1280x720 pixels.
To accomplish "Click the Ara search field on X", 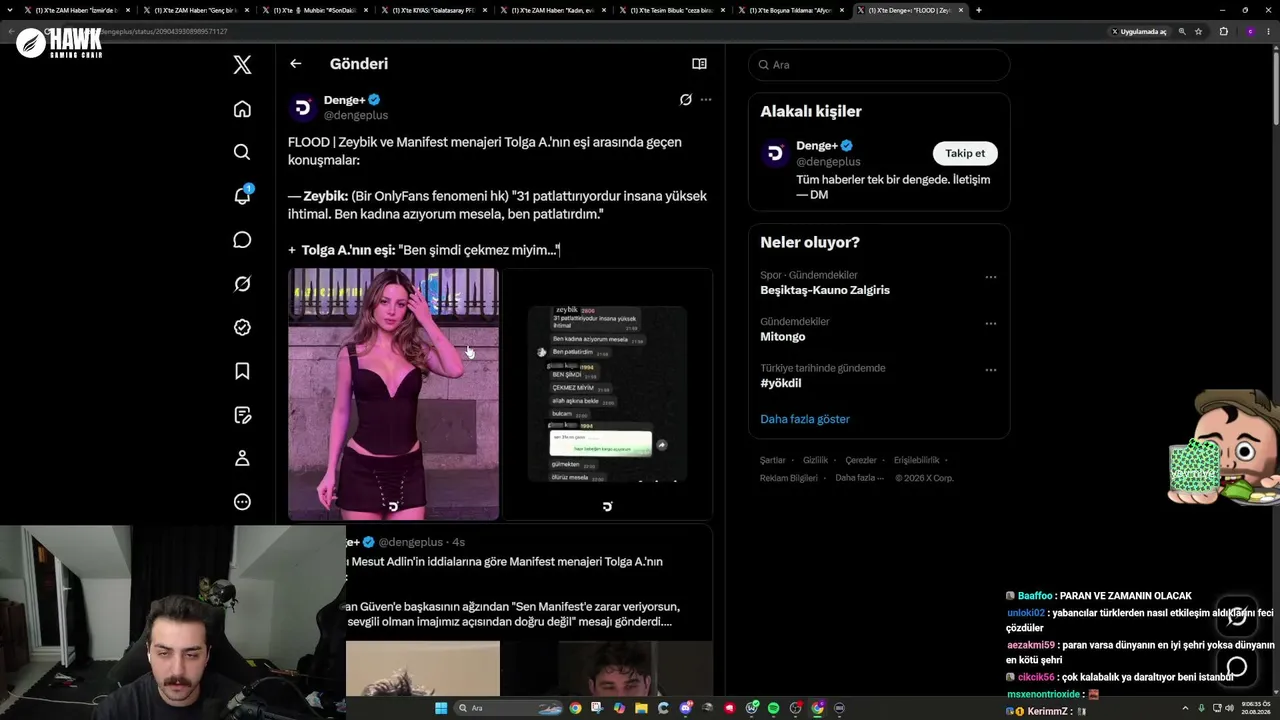I will tap(879, 65).
